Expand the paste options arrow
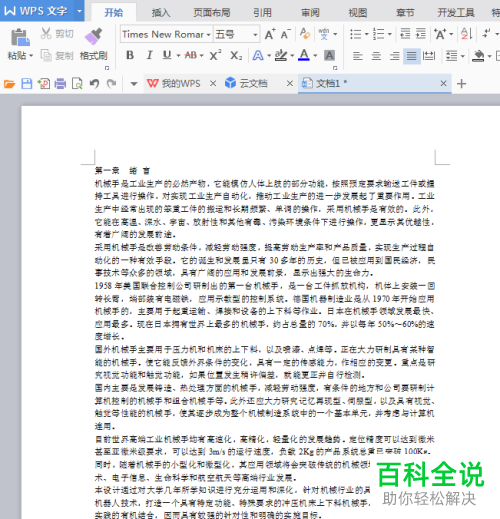The image size is (500, 519). click(31, 56)
